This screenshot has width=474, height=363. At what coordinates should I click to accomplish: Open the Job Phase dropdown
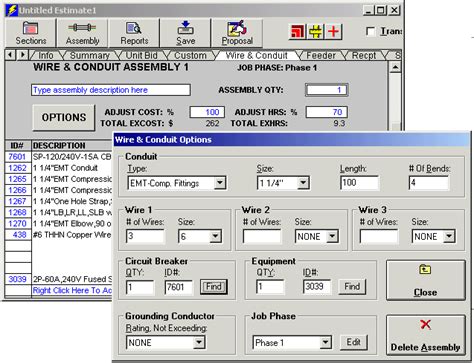[325, 342]
